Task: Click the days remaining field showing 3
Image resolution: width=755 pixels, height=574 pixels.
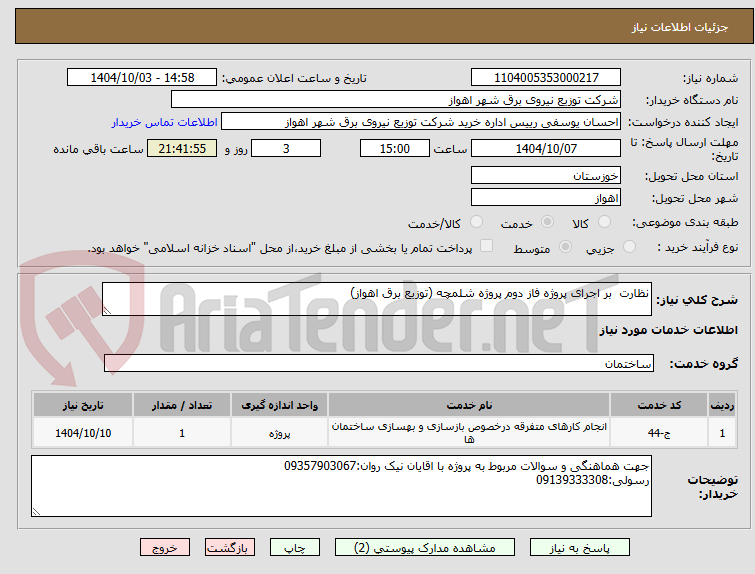Action: 286,148
